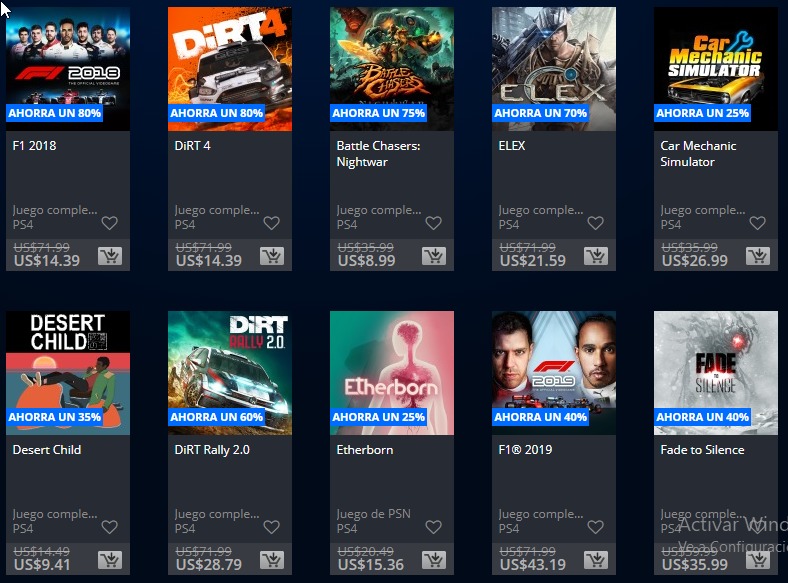This screenshot has width=788, height=583.
Task: Favorite Etherborn using the heart icon
Action: (433, 527)
